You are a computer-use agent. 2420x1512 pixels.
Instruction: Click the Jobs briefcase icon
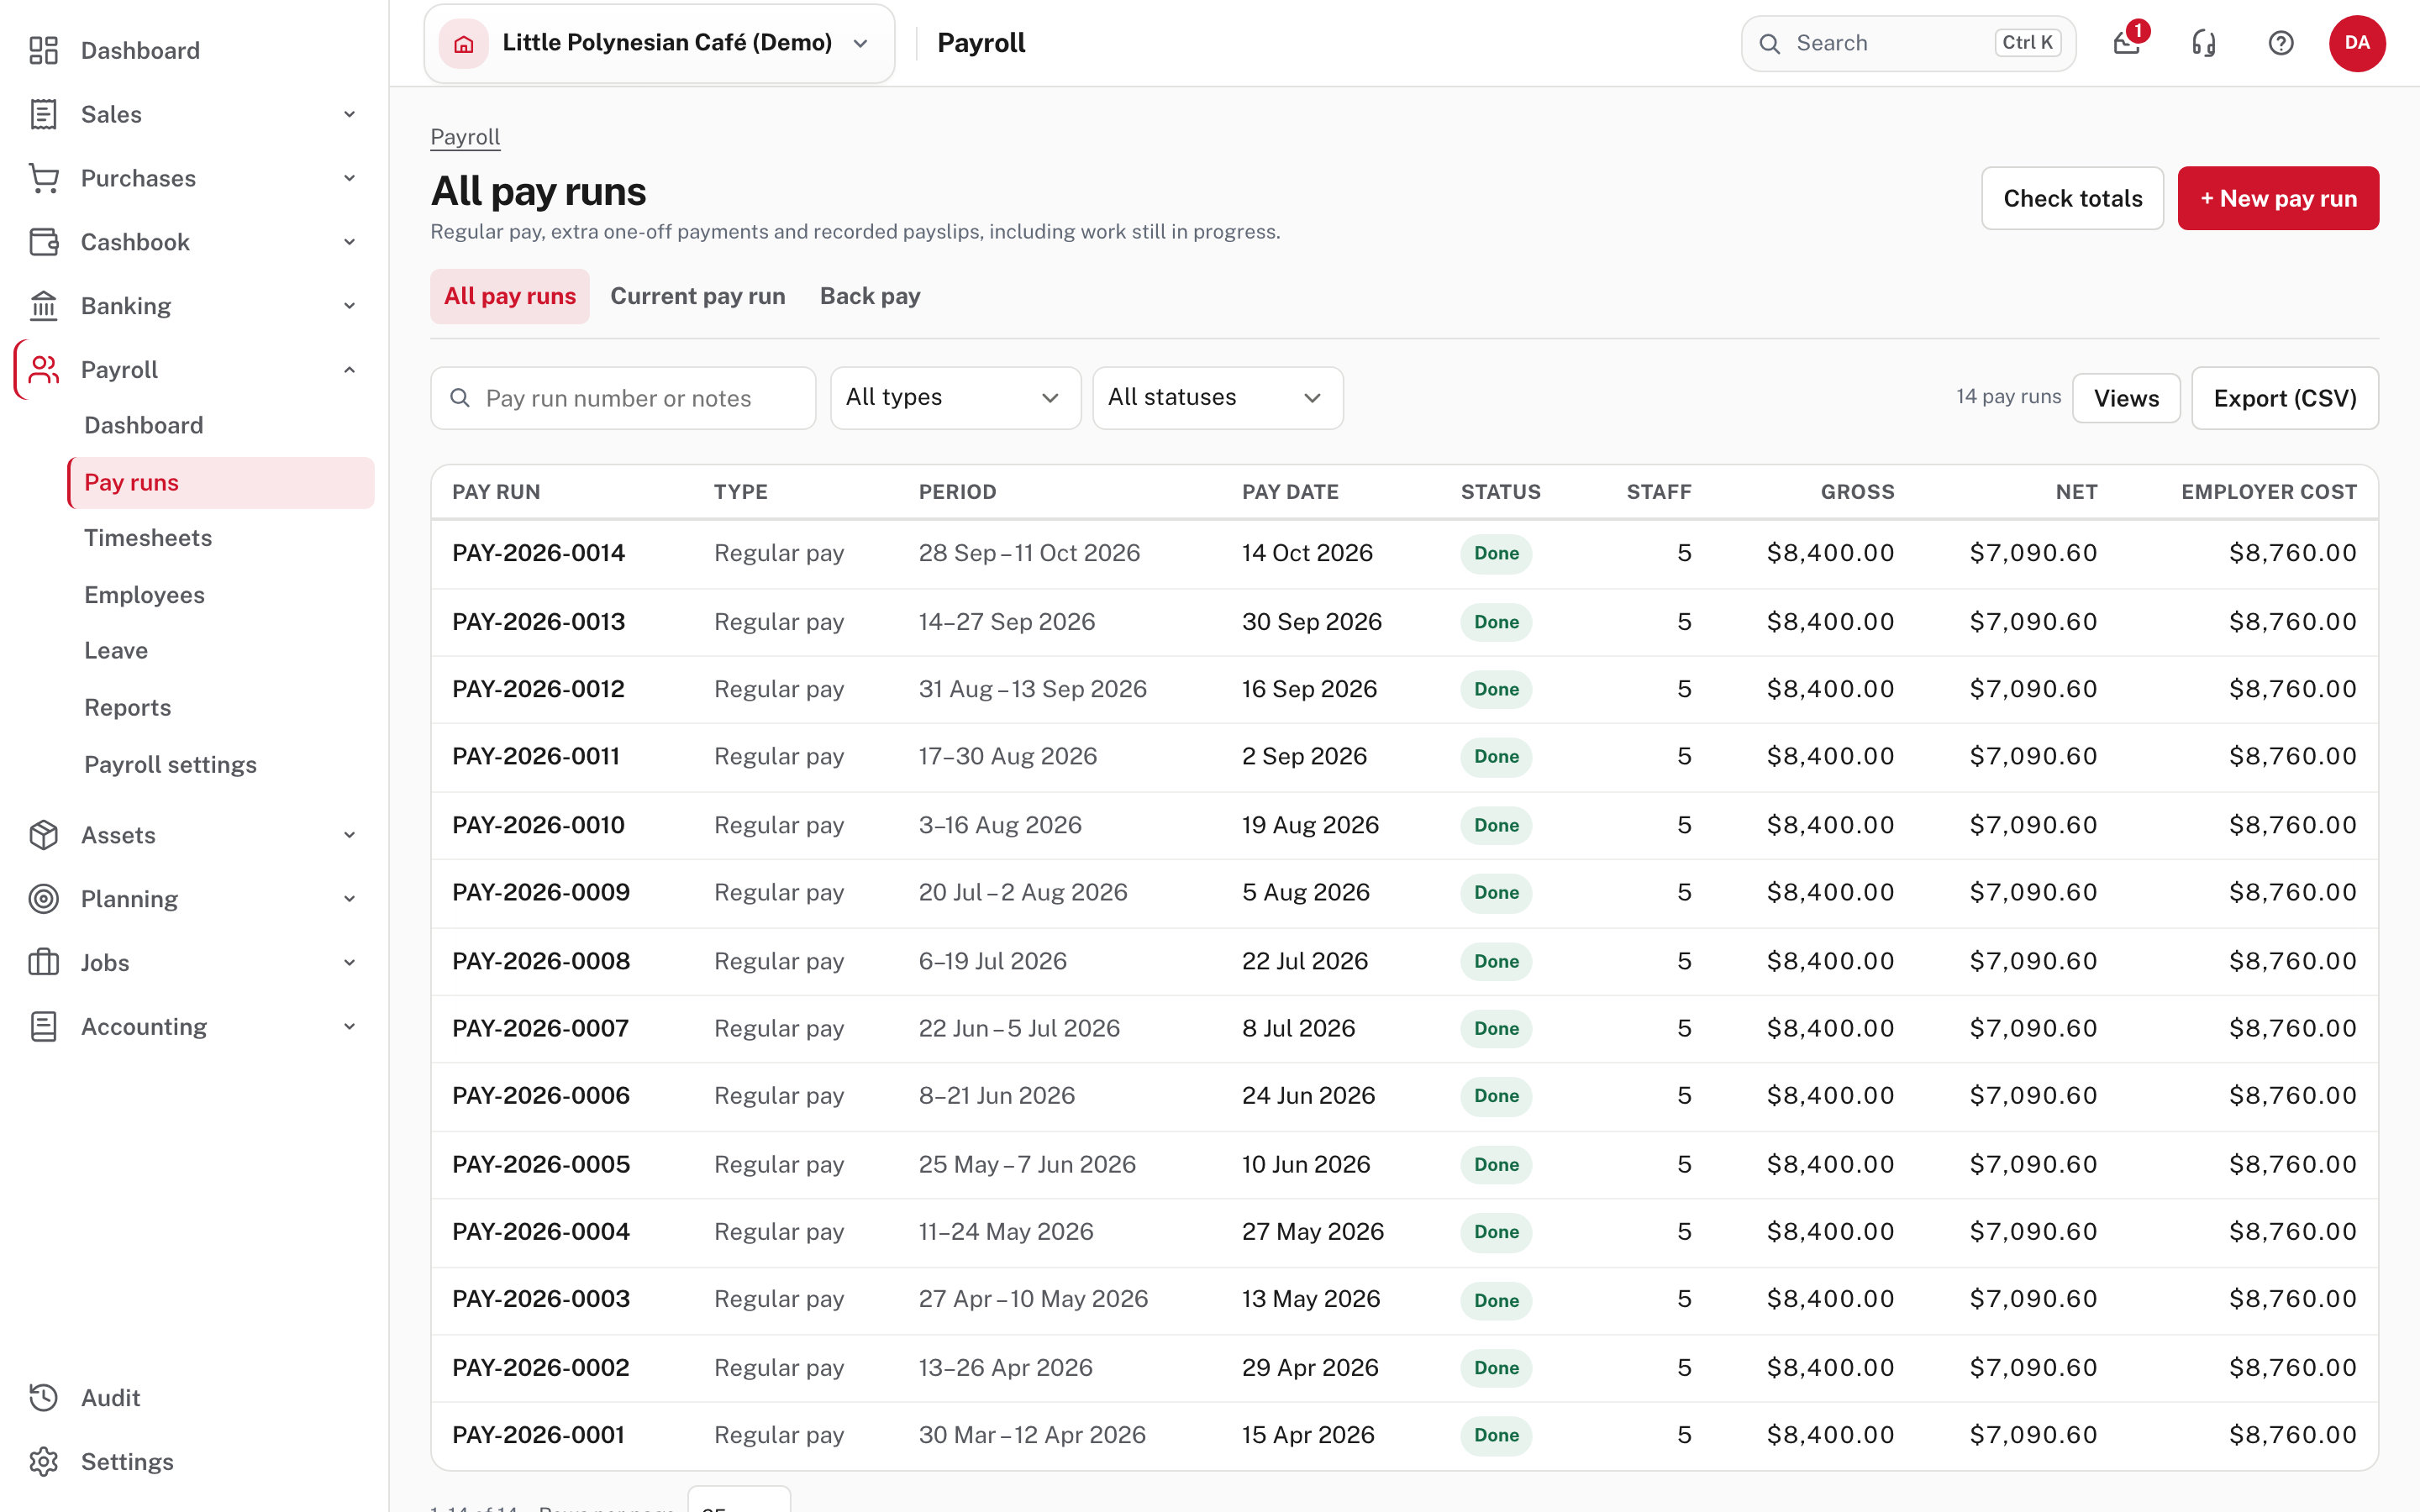[x=43, y=963]
